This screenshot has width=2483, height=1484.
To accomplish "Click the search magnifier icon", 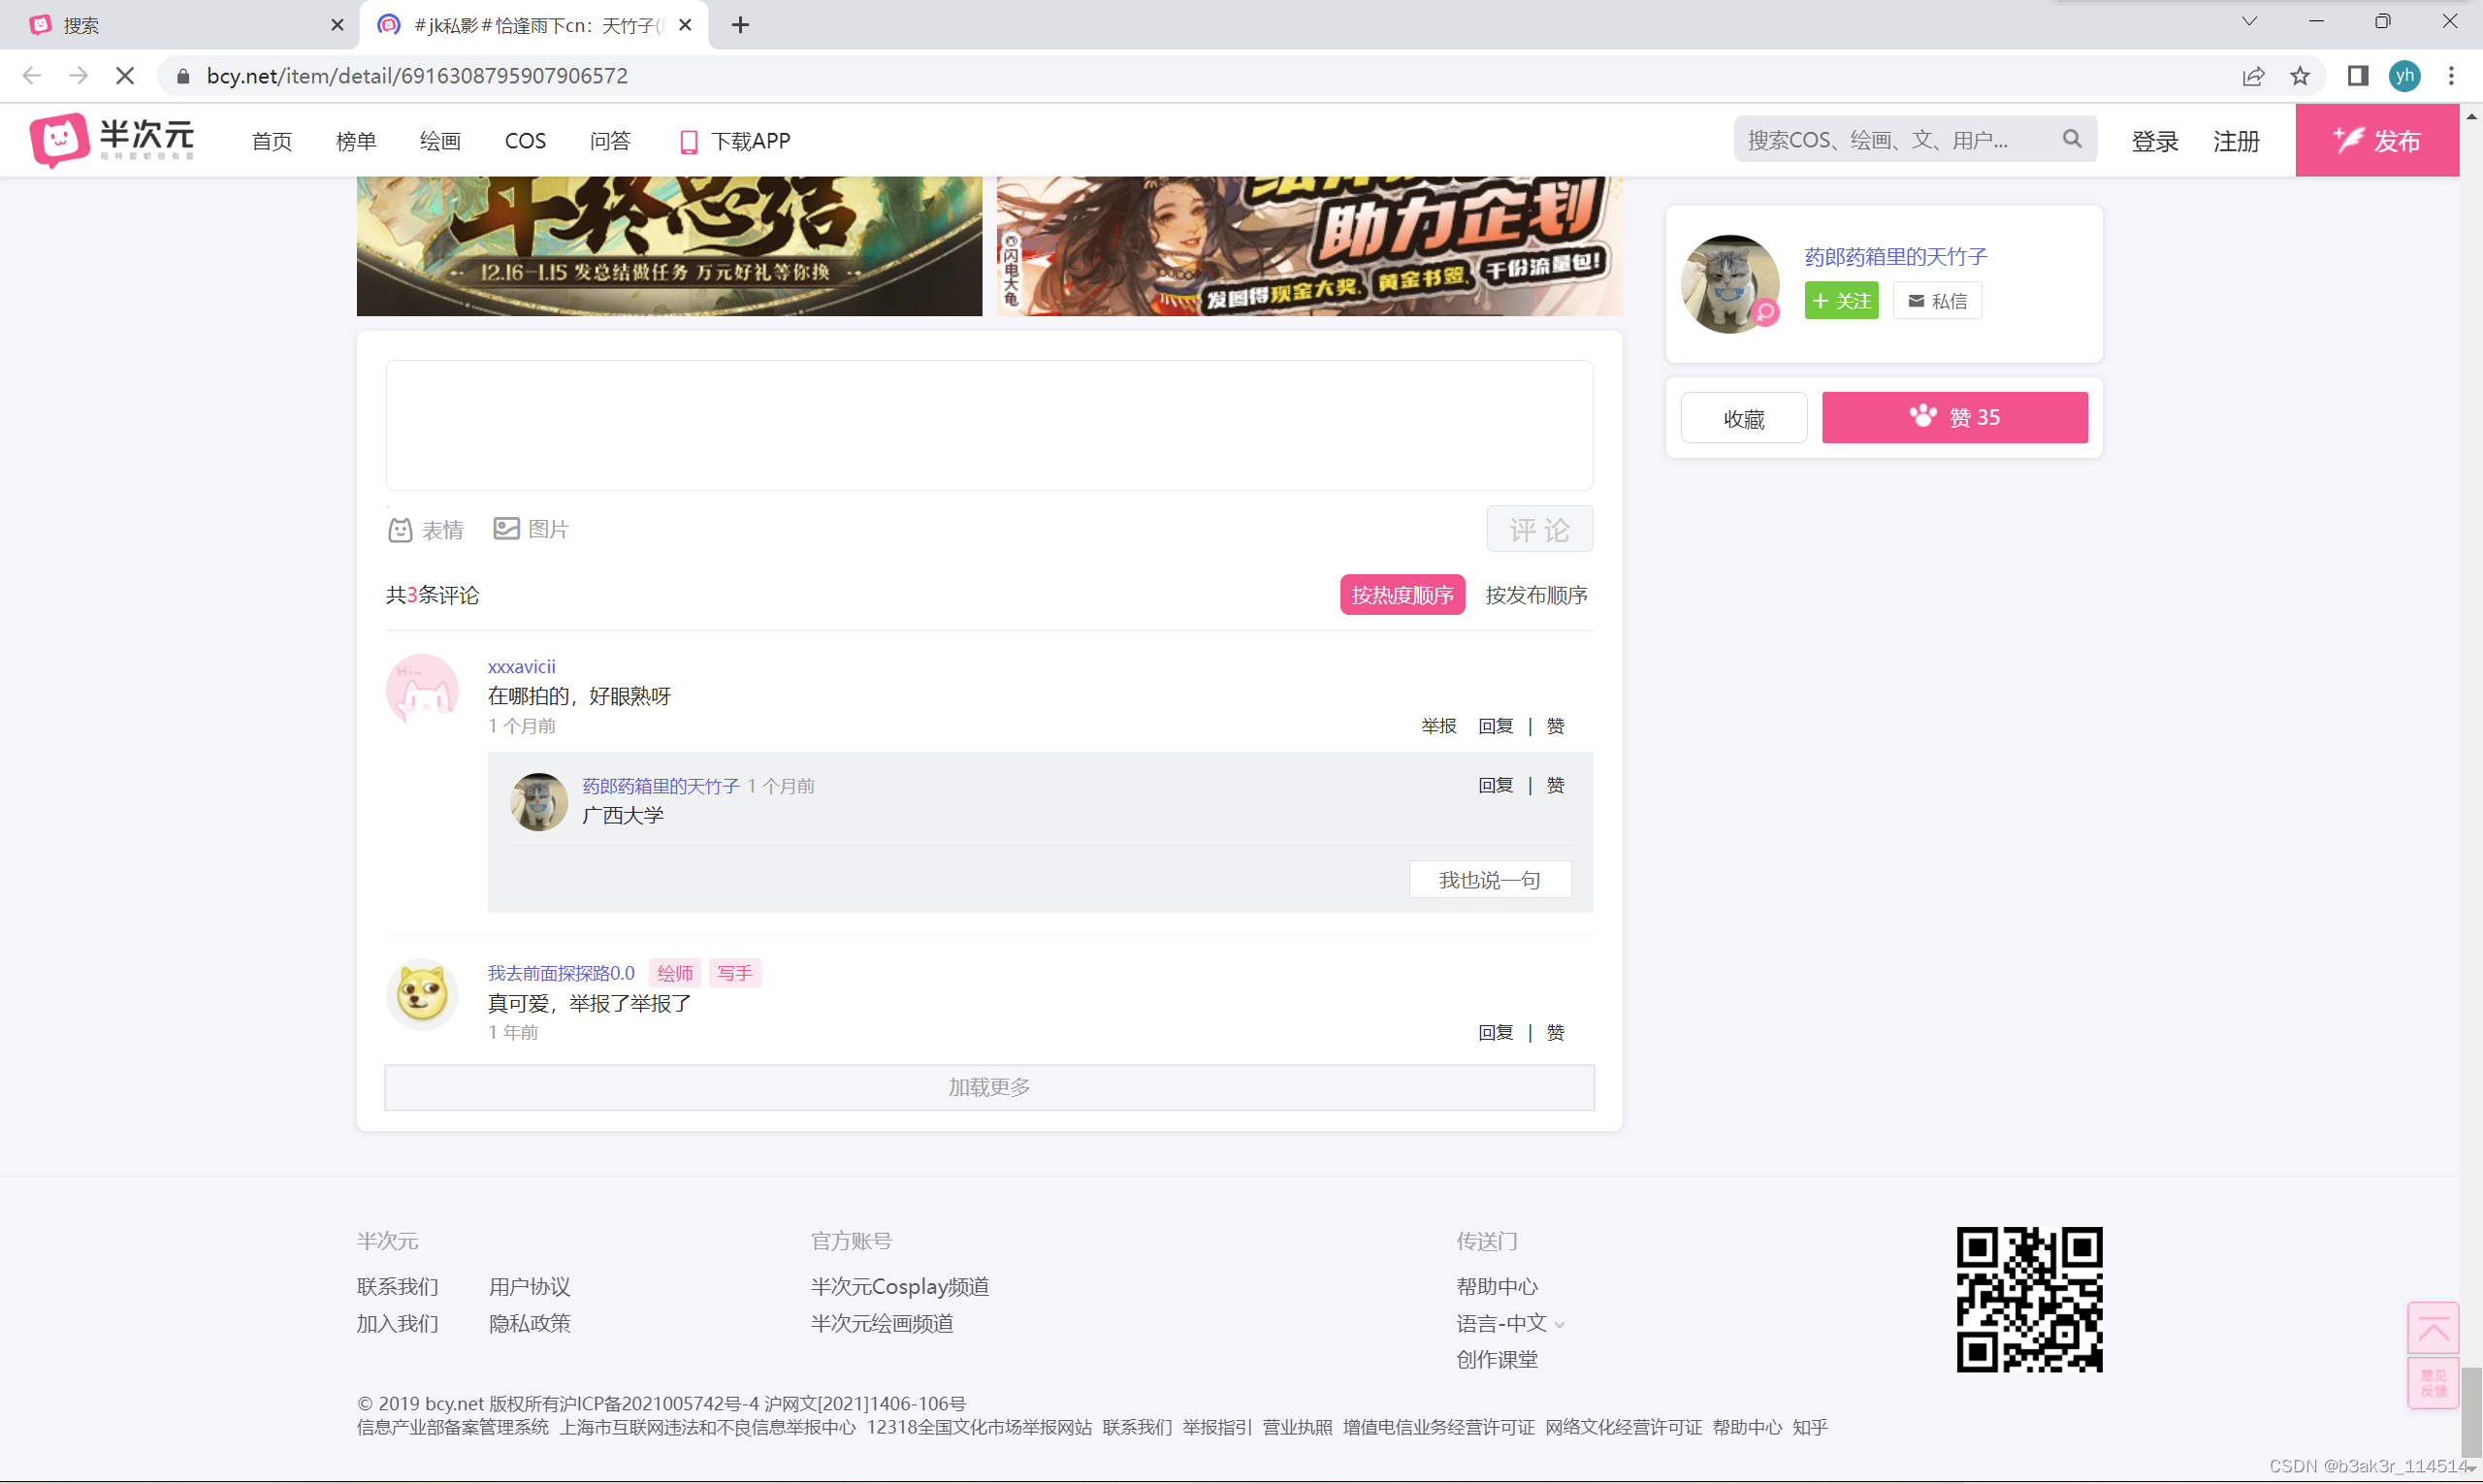I will point(2072,140).
